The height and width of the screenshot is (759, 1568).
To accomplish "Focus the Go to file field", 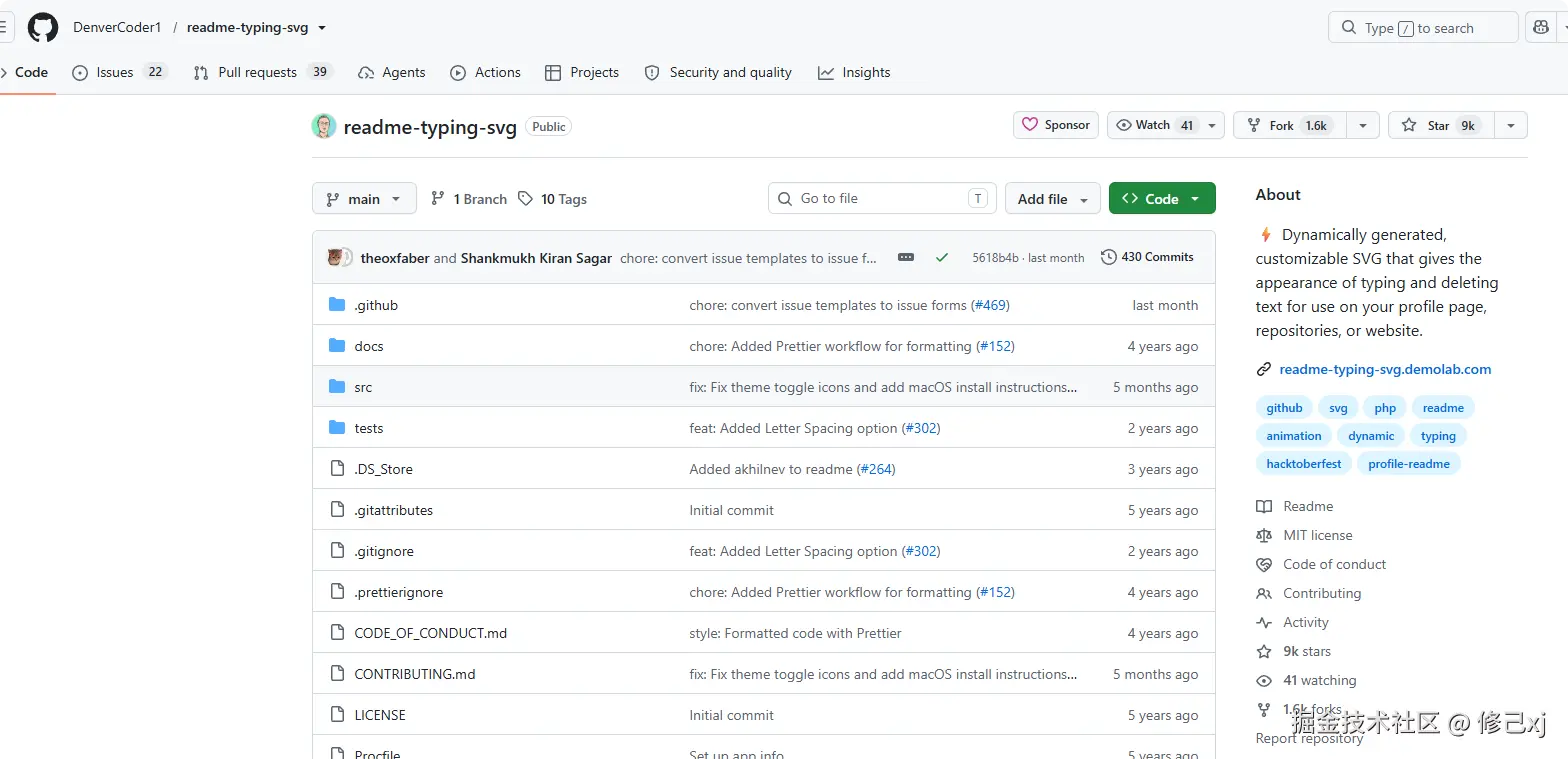I will coord(882,198).
